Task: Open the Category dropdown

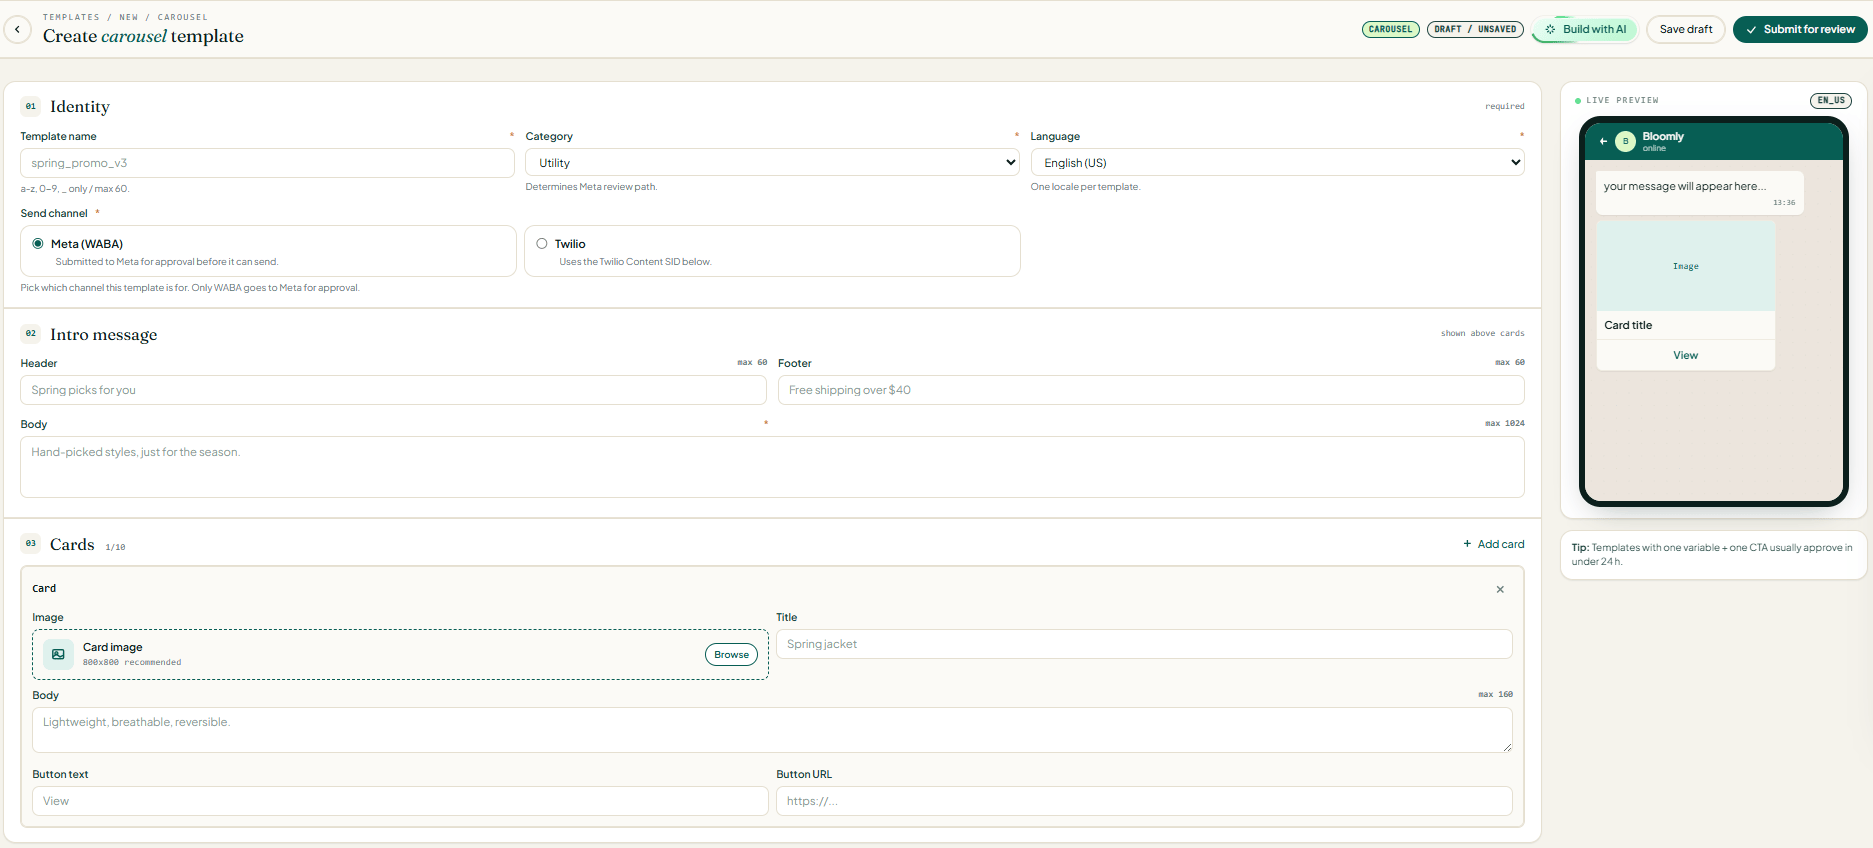Action: click(x=772, y=162)
